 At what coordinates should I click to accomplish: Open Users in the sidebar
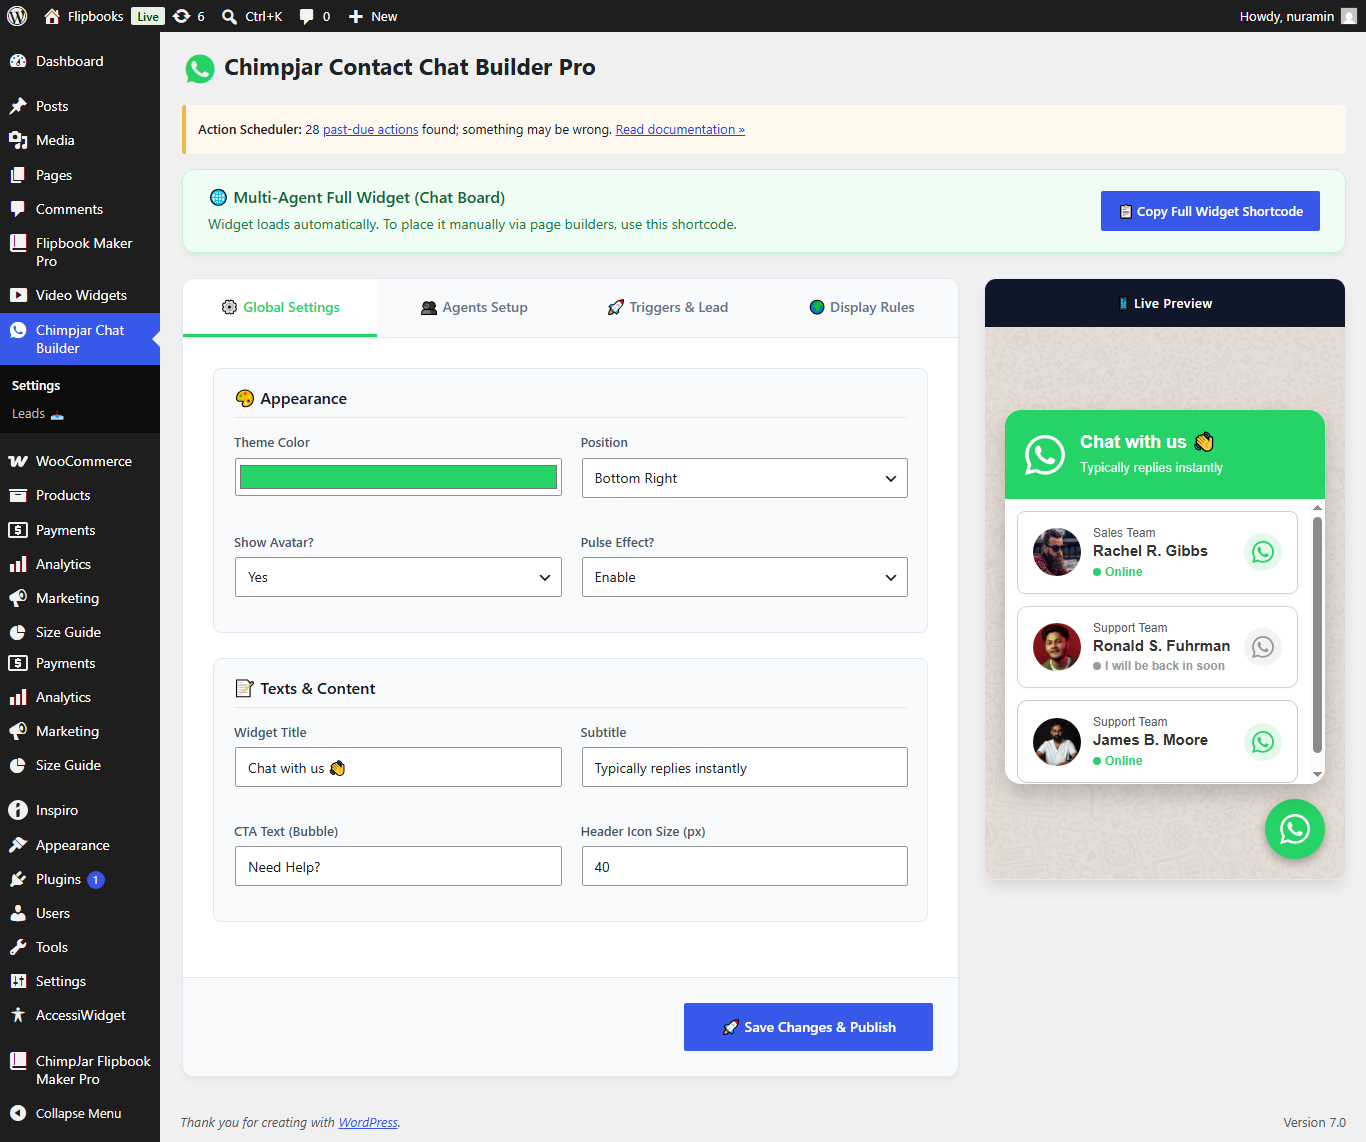tap(80, 913)
